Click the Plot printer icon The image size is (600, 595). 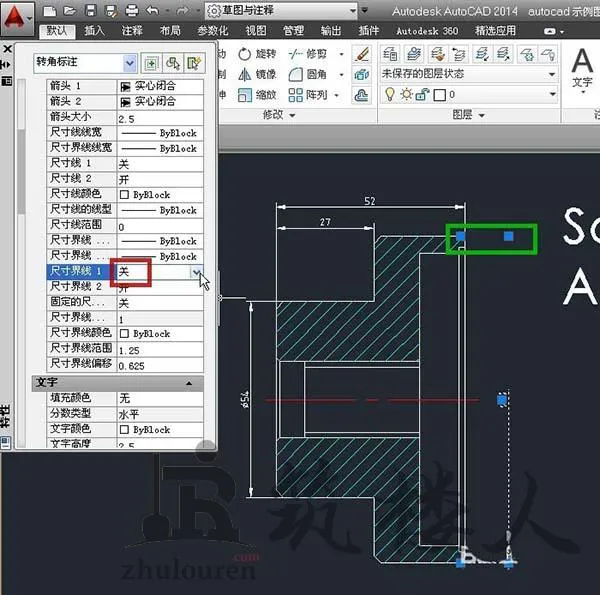[x=132, y=11]
